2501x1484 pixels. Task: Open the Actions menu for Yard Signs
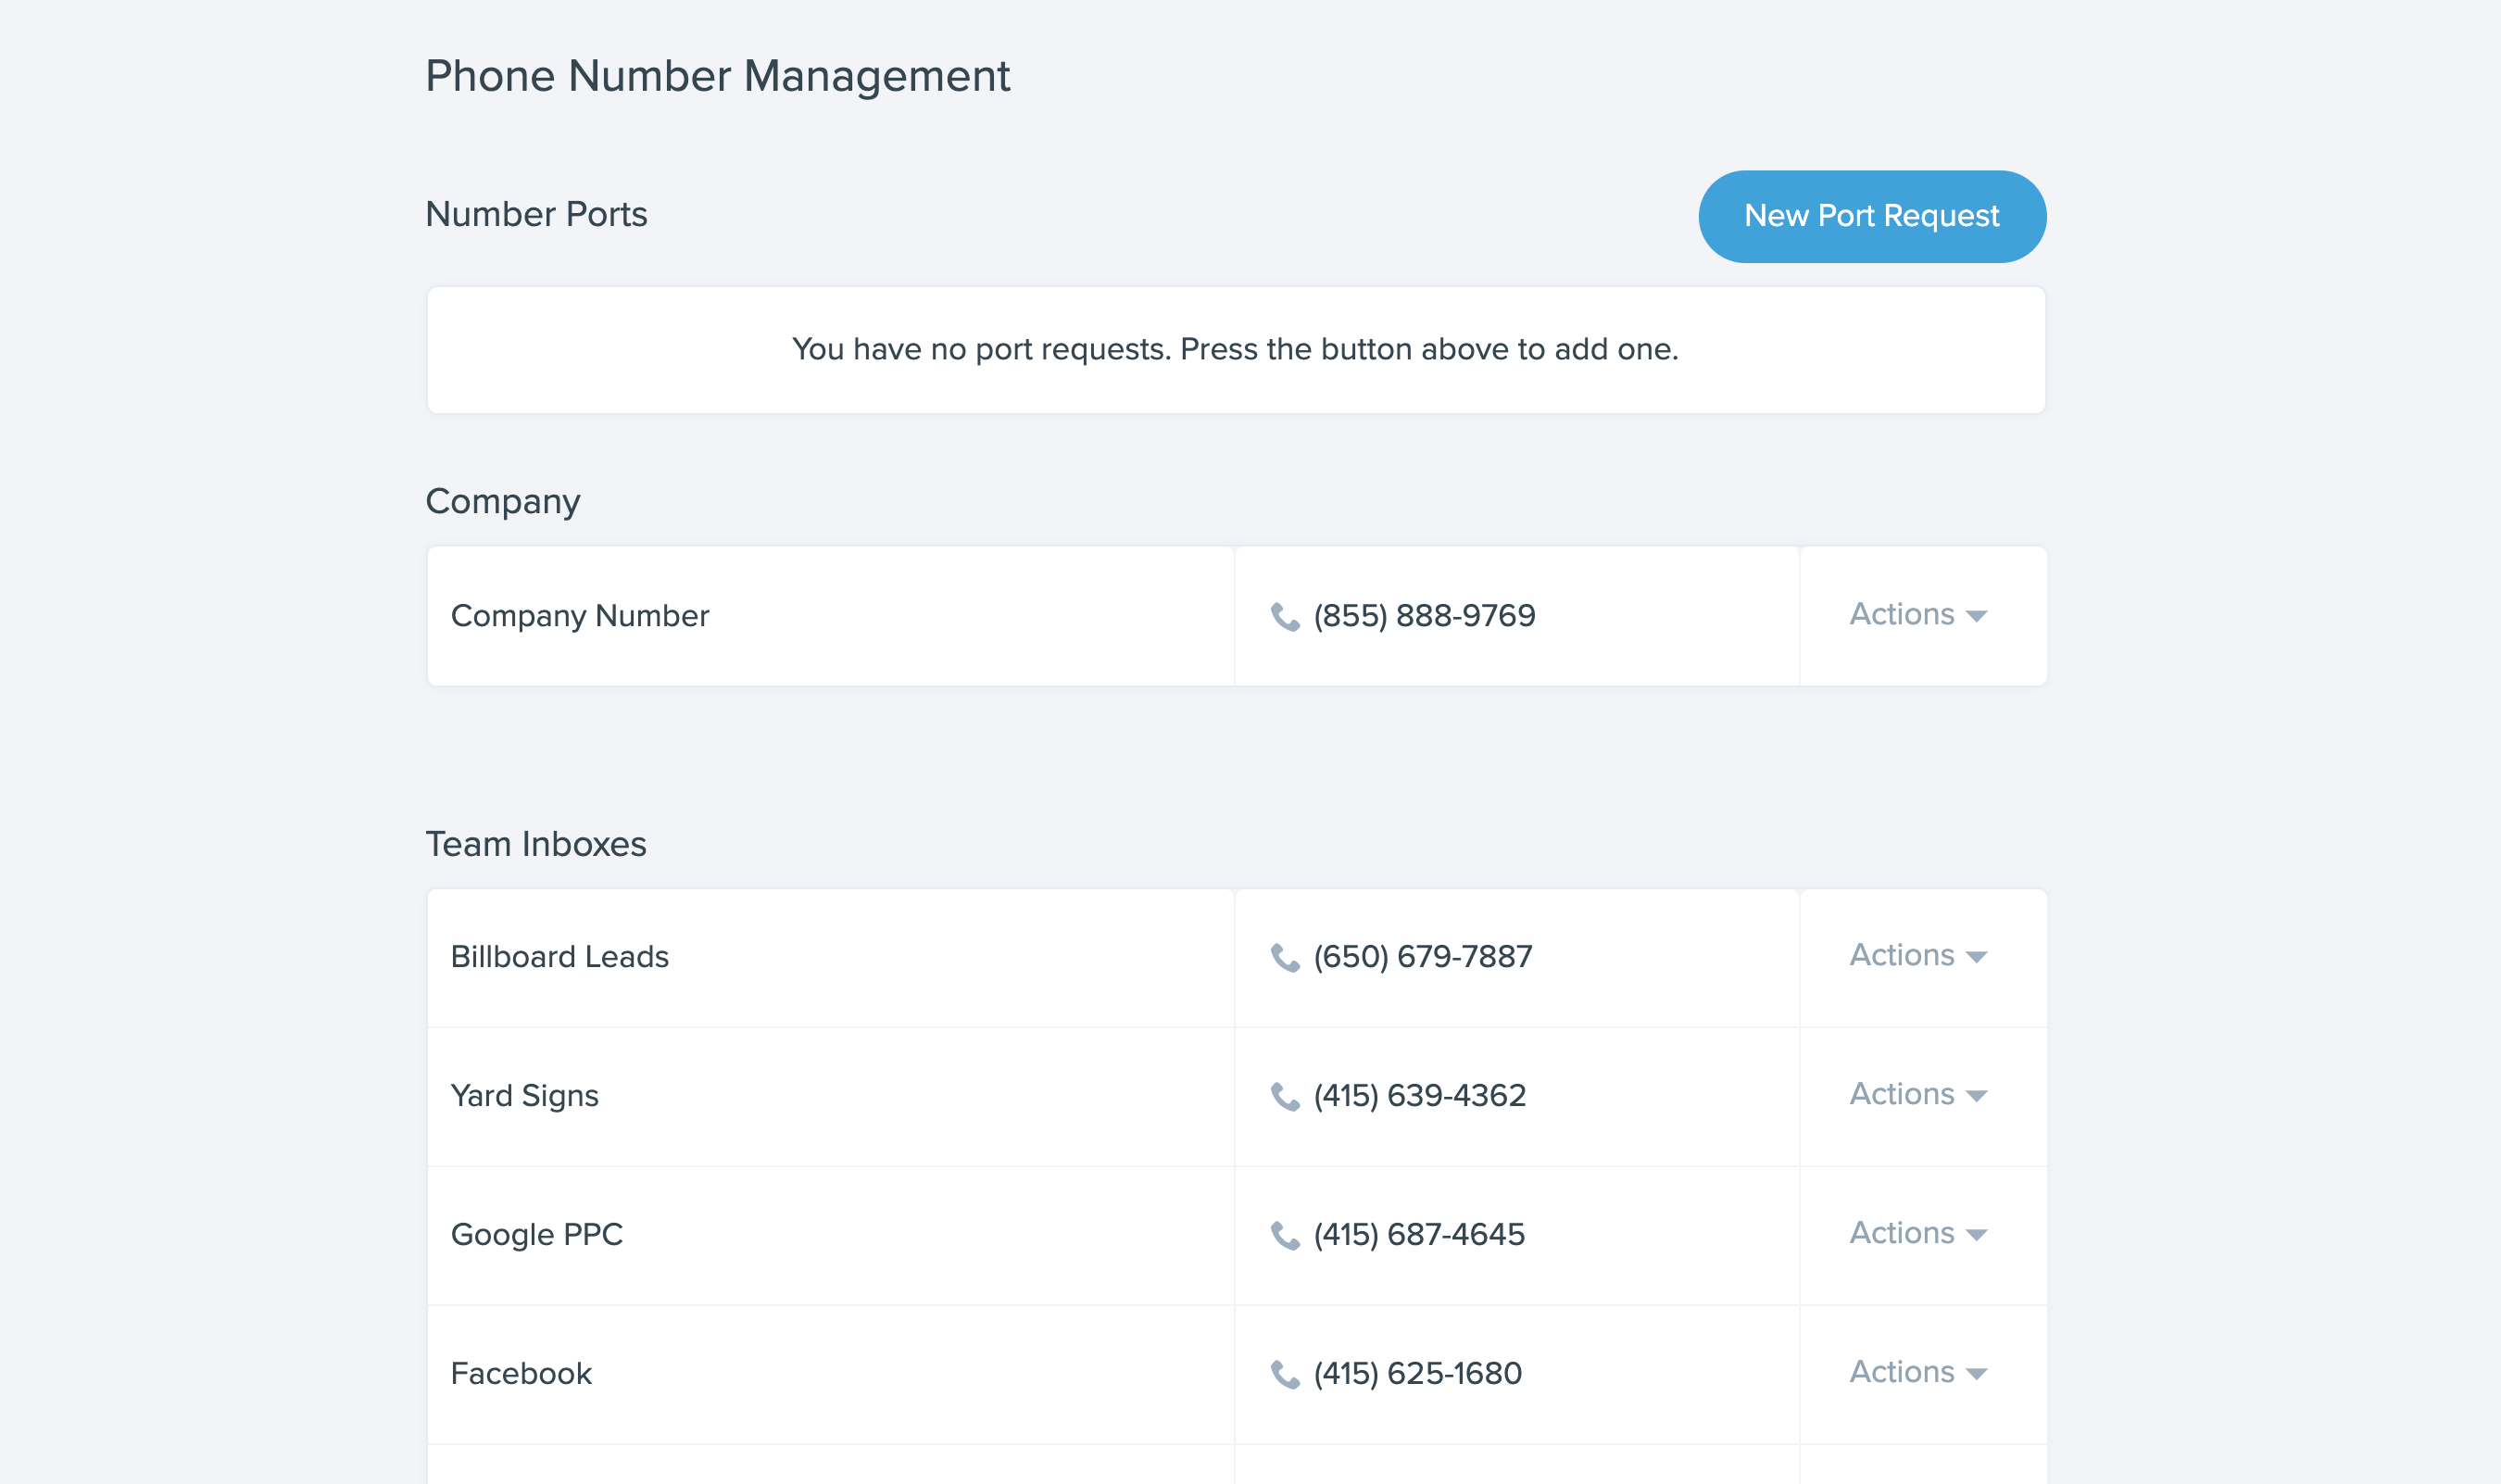coord(1918,1095)
